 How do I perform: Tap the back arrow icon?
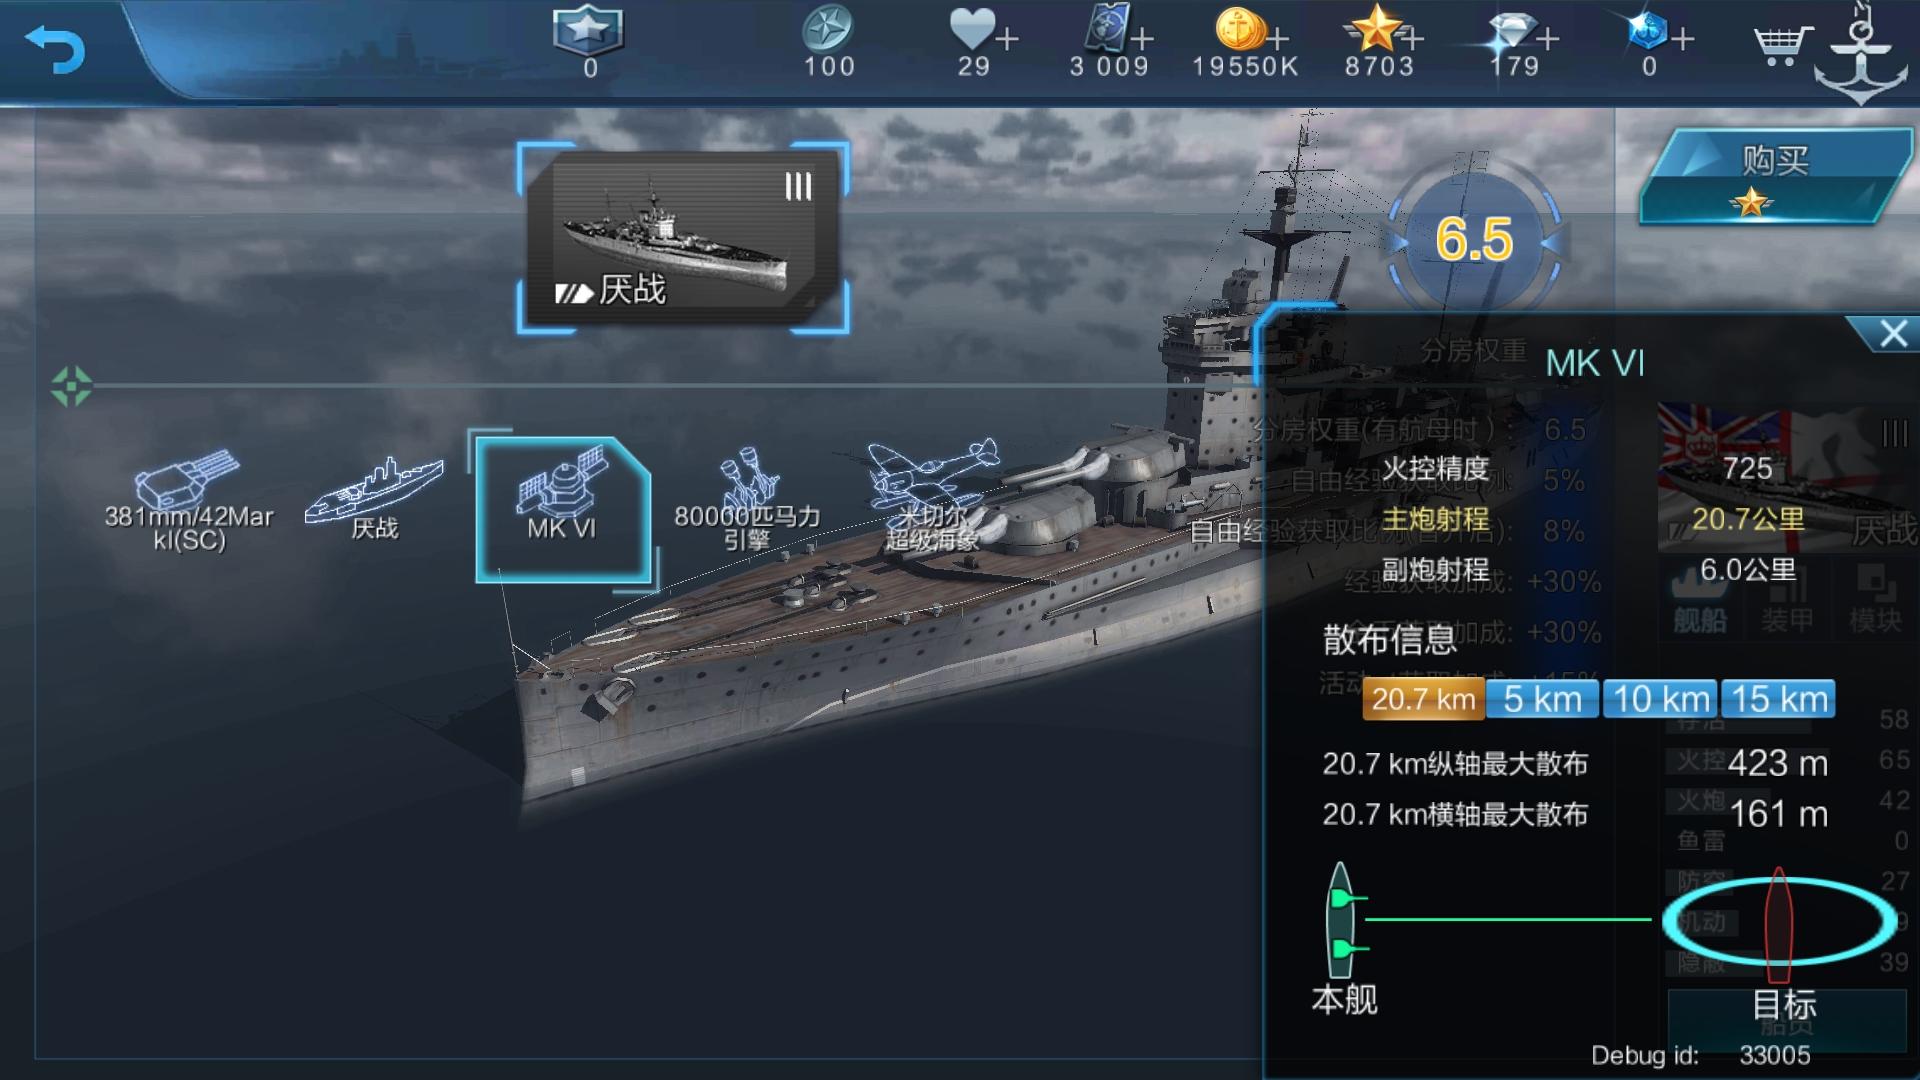[x=54, y=50]
